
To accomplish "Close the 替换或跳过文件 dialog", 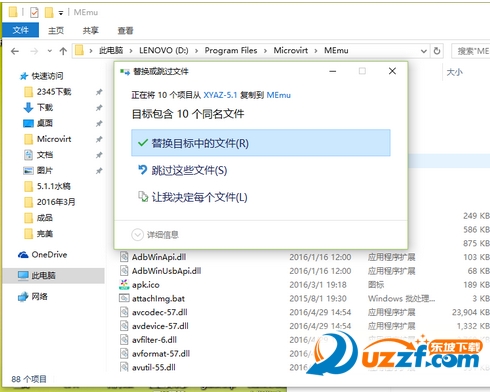I will (392, 71).
